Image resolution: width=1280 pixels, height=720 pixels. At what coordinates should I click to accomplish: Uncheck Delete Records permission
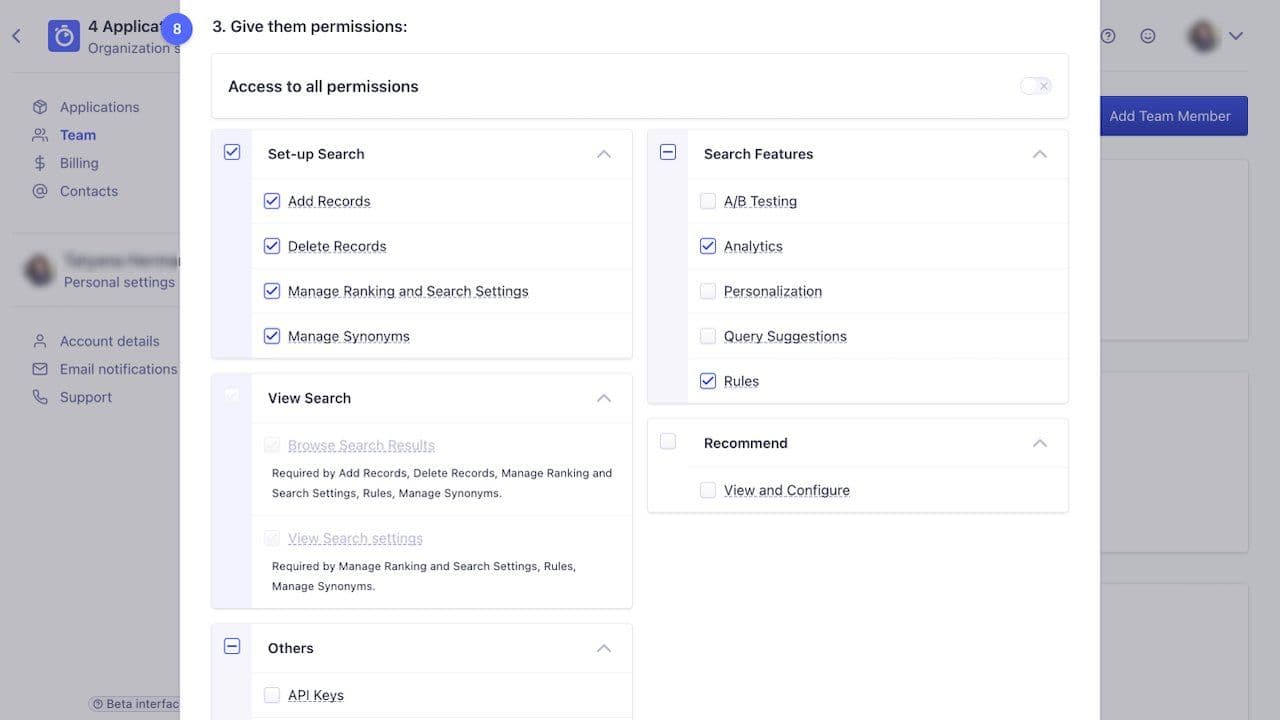tap(272, 246)
